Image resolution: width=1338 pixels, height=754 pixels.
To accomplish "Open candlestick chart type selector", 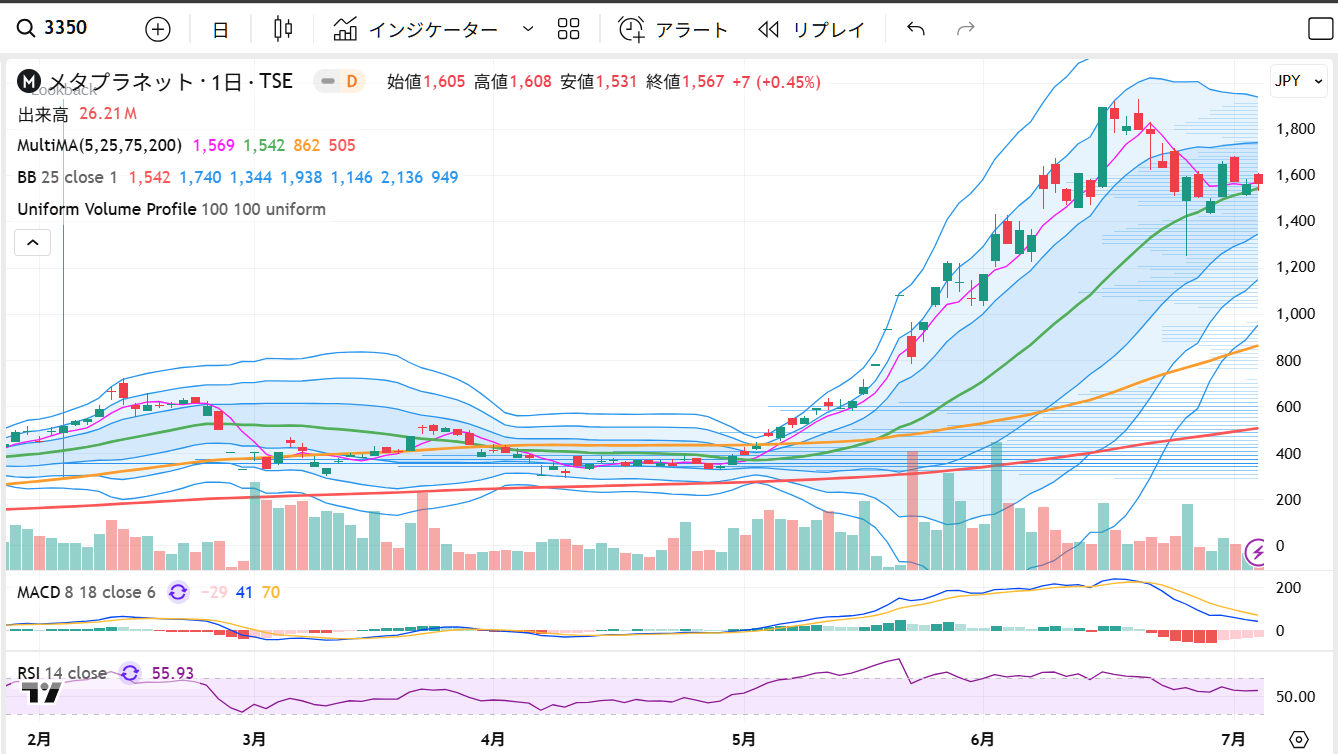I will click(x=284, y=29).
